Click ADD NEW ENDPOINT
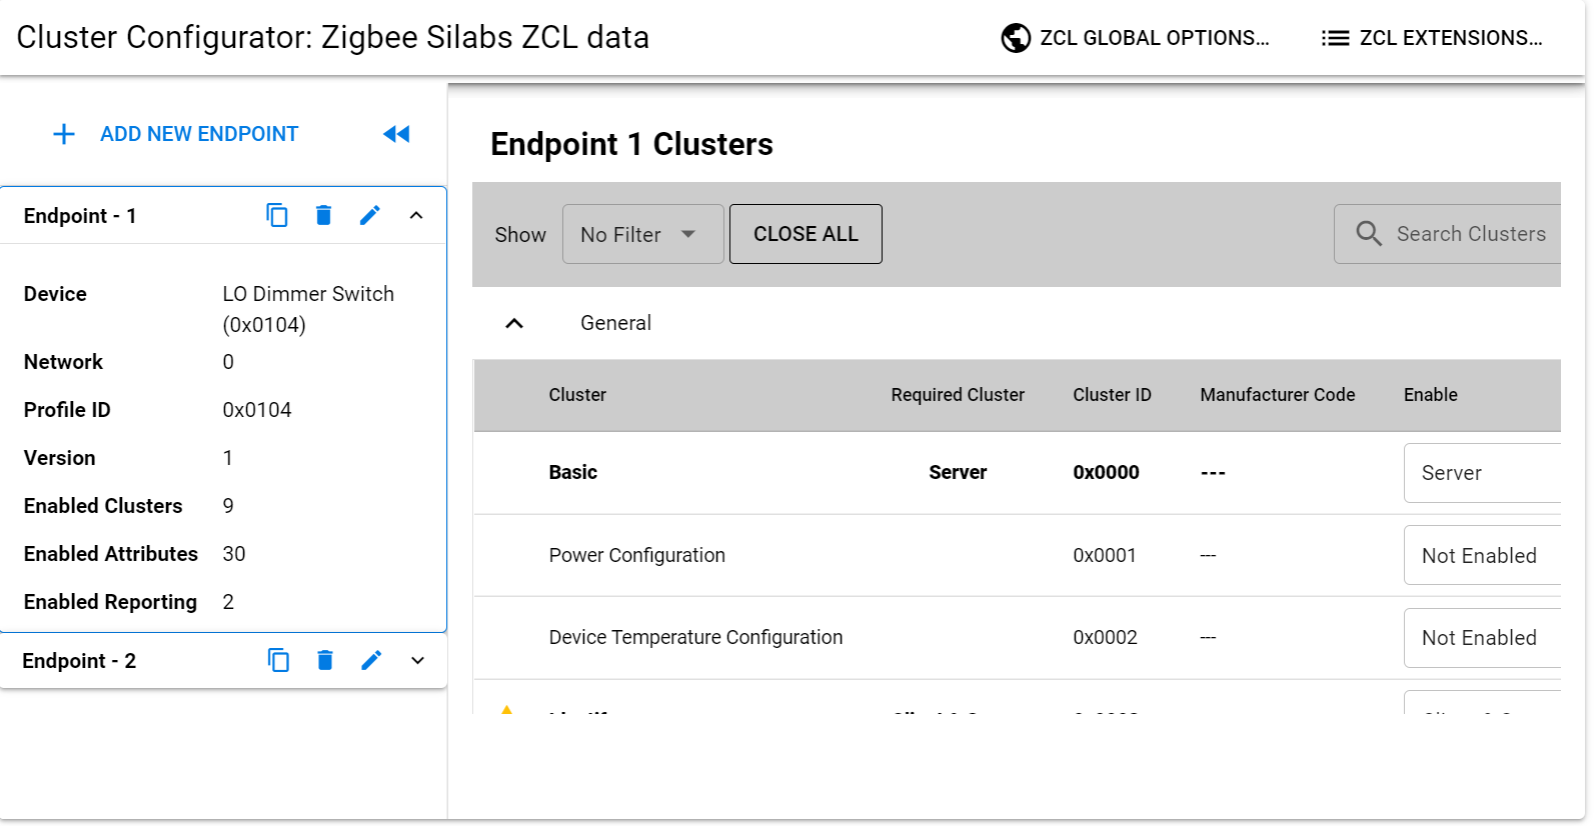Screen dimensions: 1596x826 pyautogui.click(x=176, y=134)
